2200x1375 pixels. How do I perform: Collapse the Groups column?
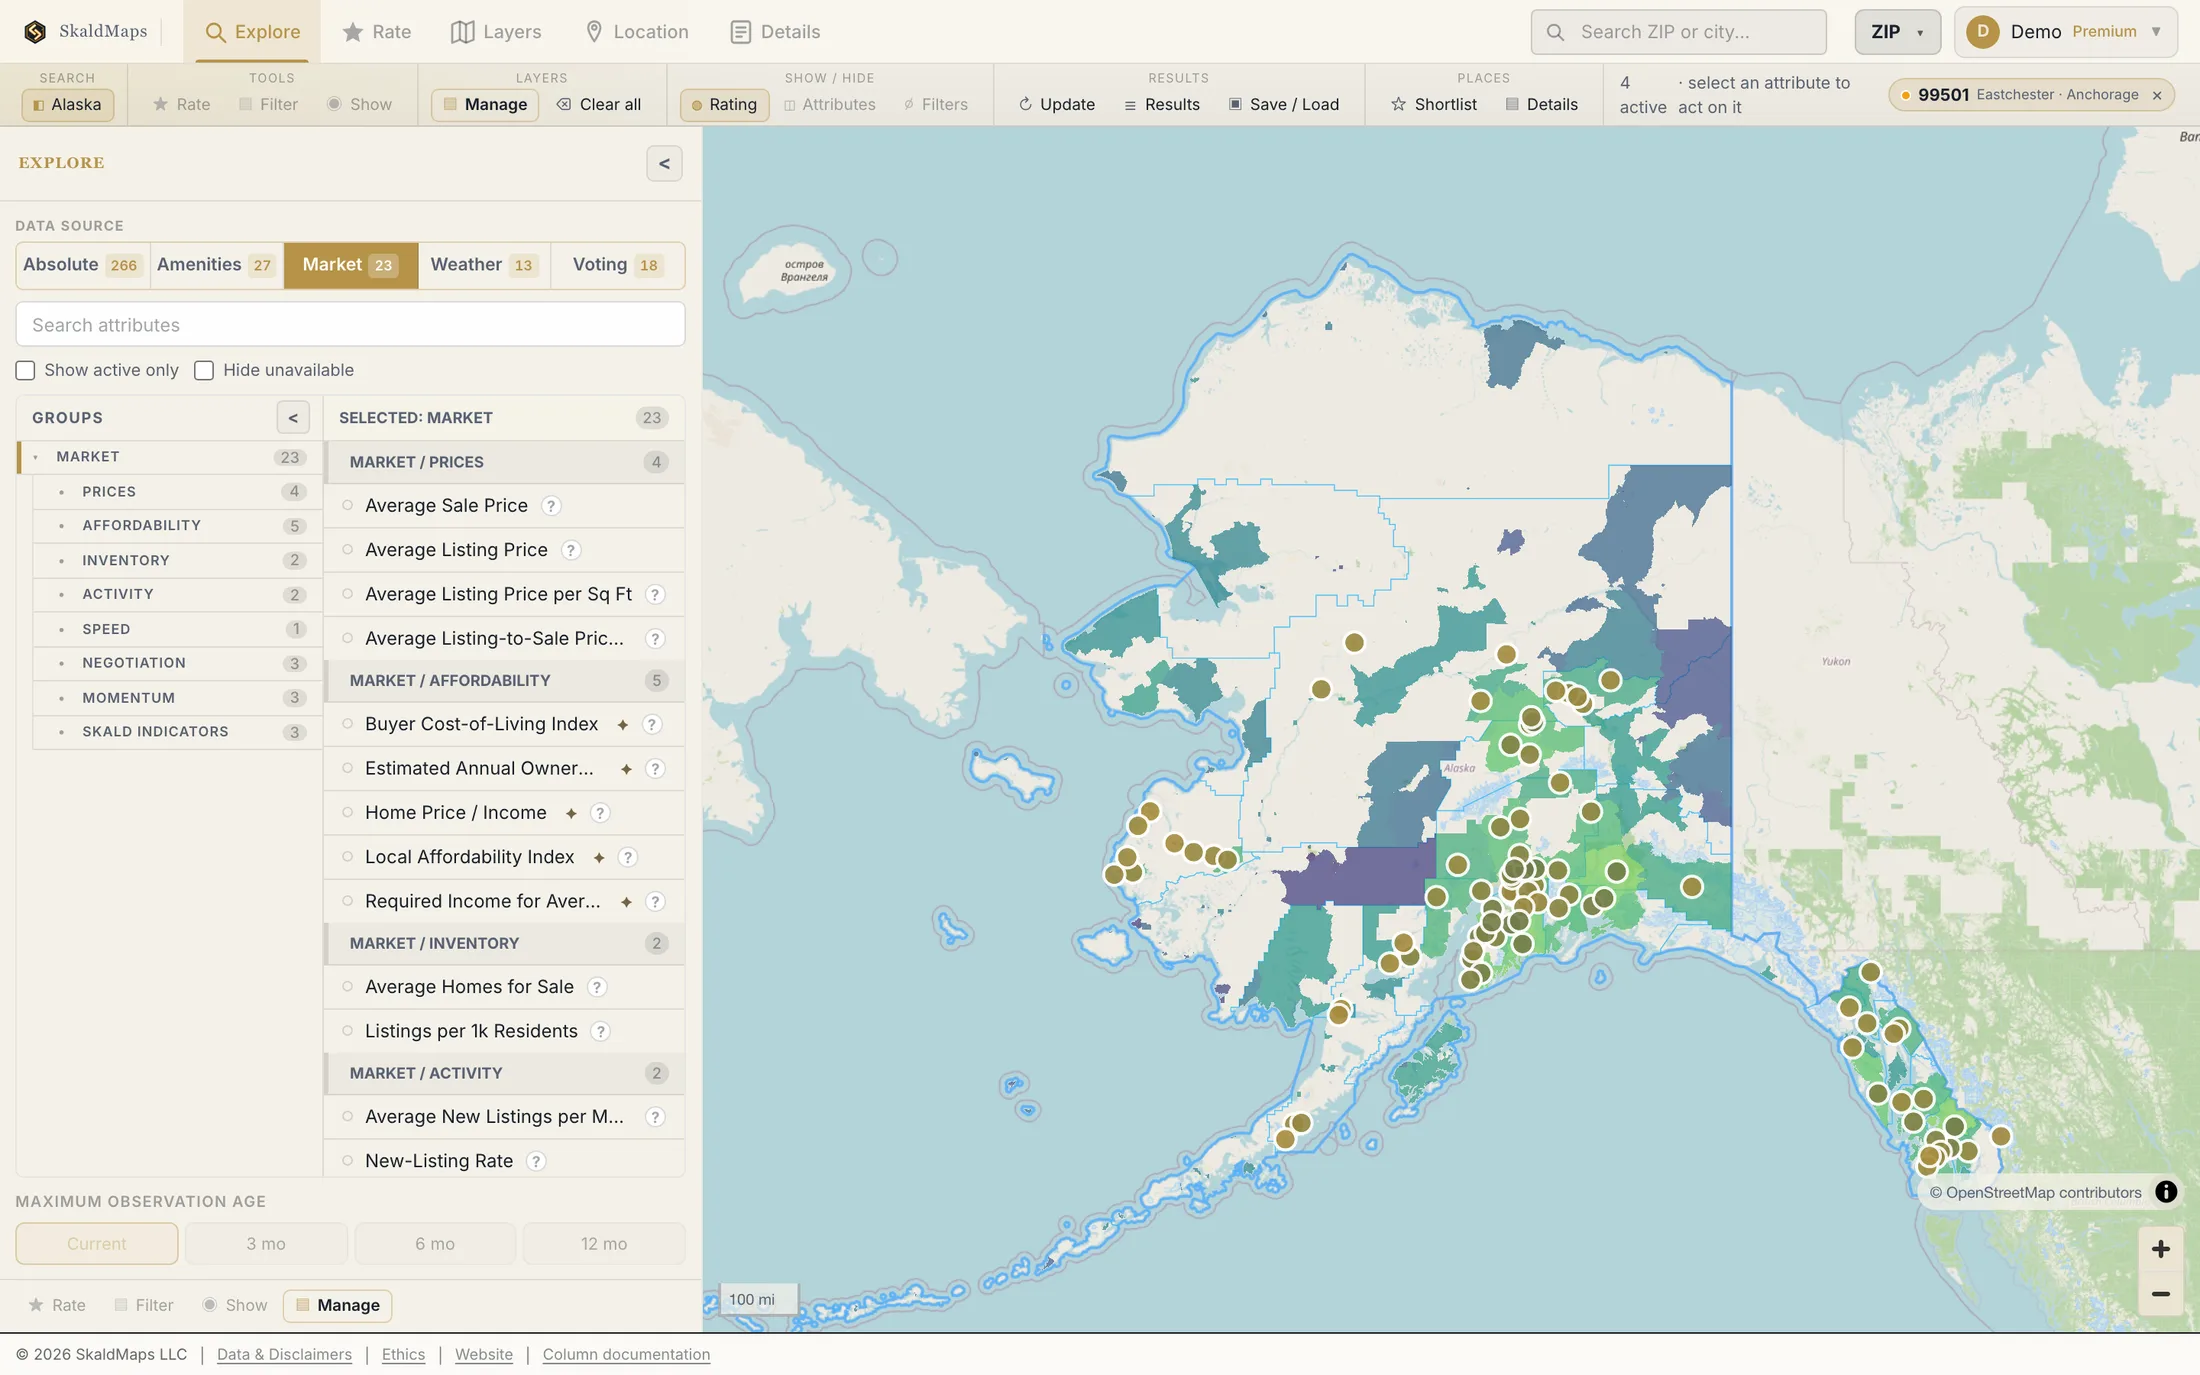tap(293, 418)
